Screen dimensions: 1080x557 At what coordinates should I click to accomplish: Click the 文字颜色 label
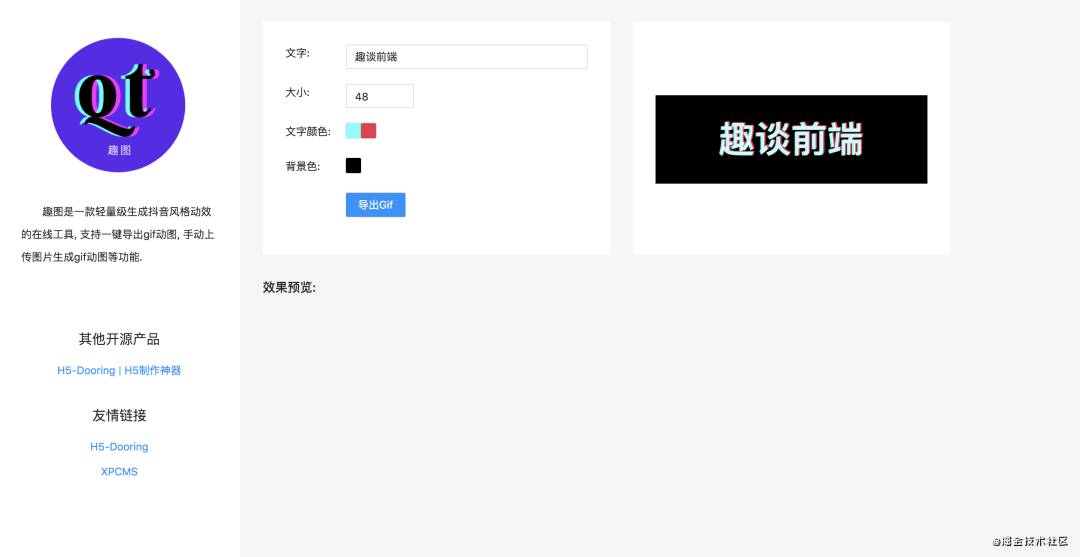click(x=308, y=132)
